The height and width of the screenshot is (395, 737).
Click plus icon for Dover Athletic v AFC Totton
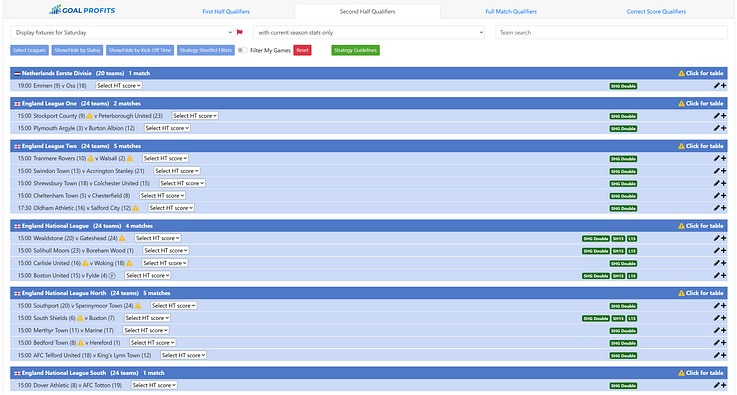[723, 385]
